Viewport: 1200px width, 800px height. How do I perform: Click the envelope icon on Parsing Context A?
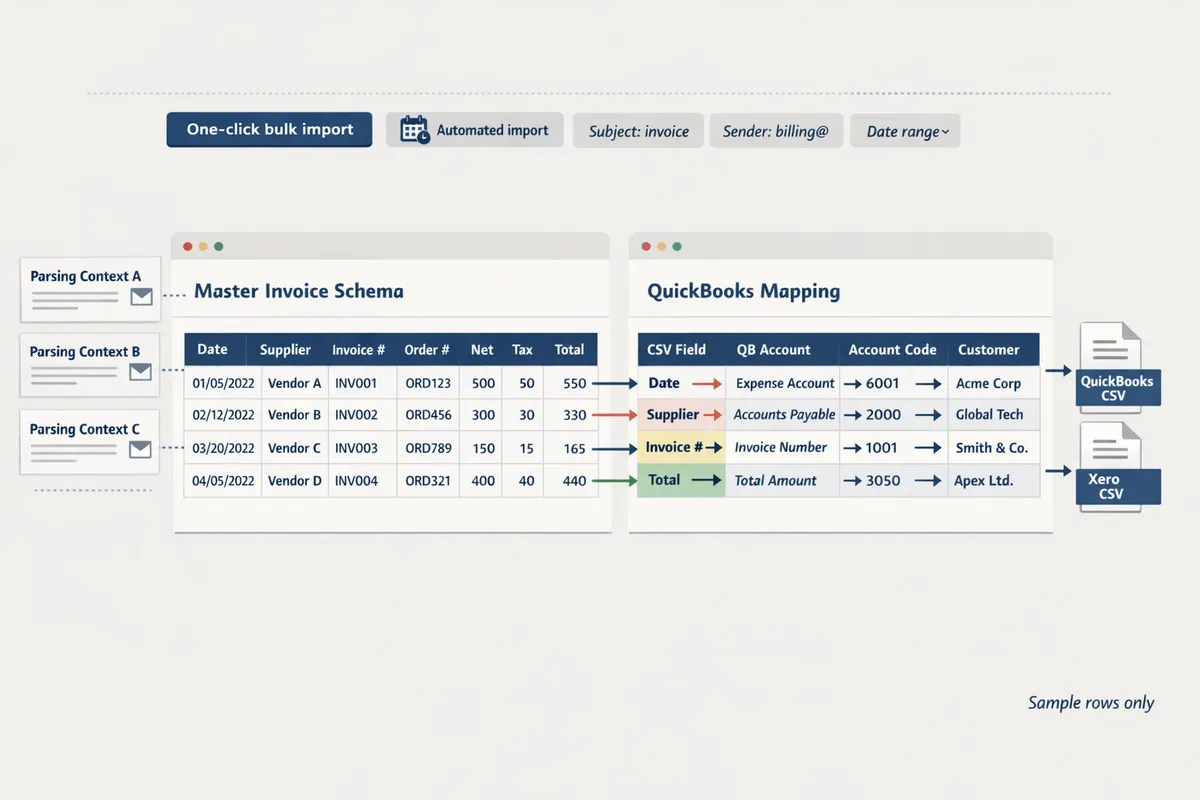(141, 296)
